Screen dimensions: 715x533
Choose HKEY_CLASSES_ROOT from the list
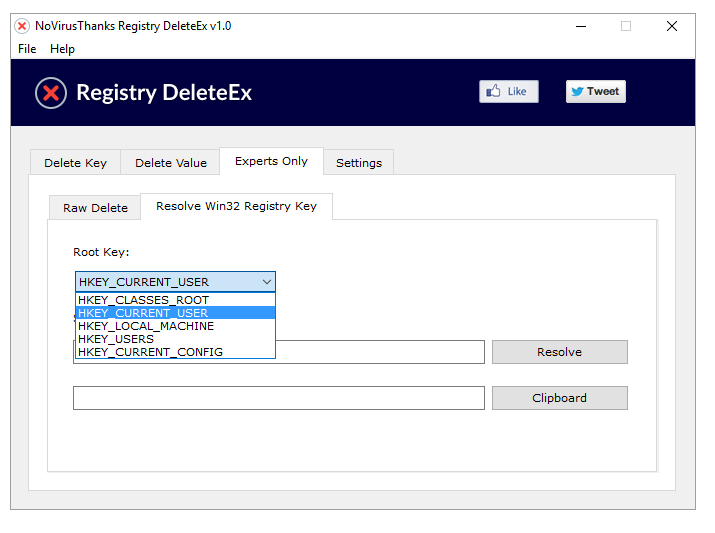[x=176, y=300]
